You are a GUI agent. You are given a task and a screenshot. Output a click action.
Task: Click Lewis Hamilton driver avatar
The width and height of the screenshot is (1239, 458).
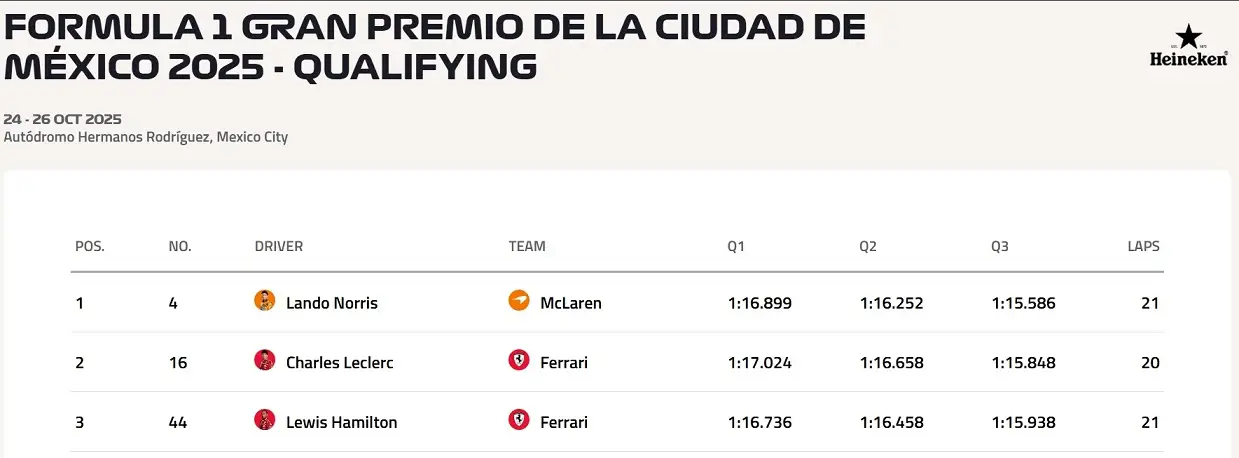265,421
